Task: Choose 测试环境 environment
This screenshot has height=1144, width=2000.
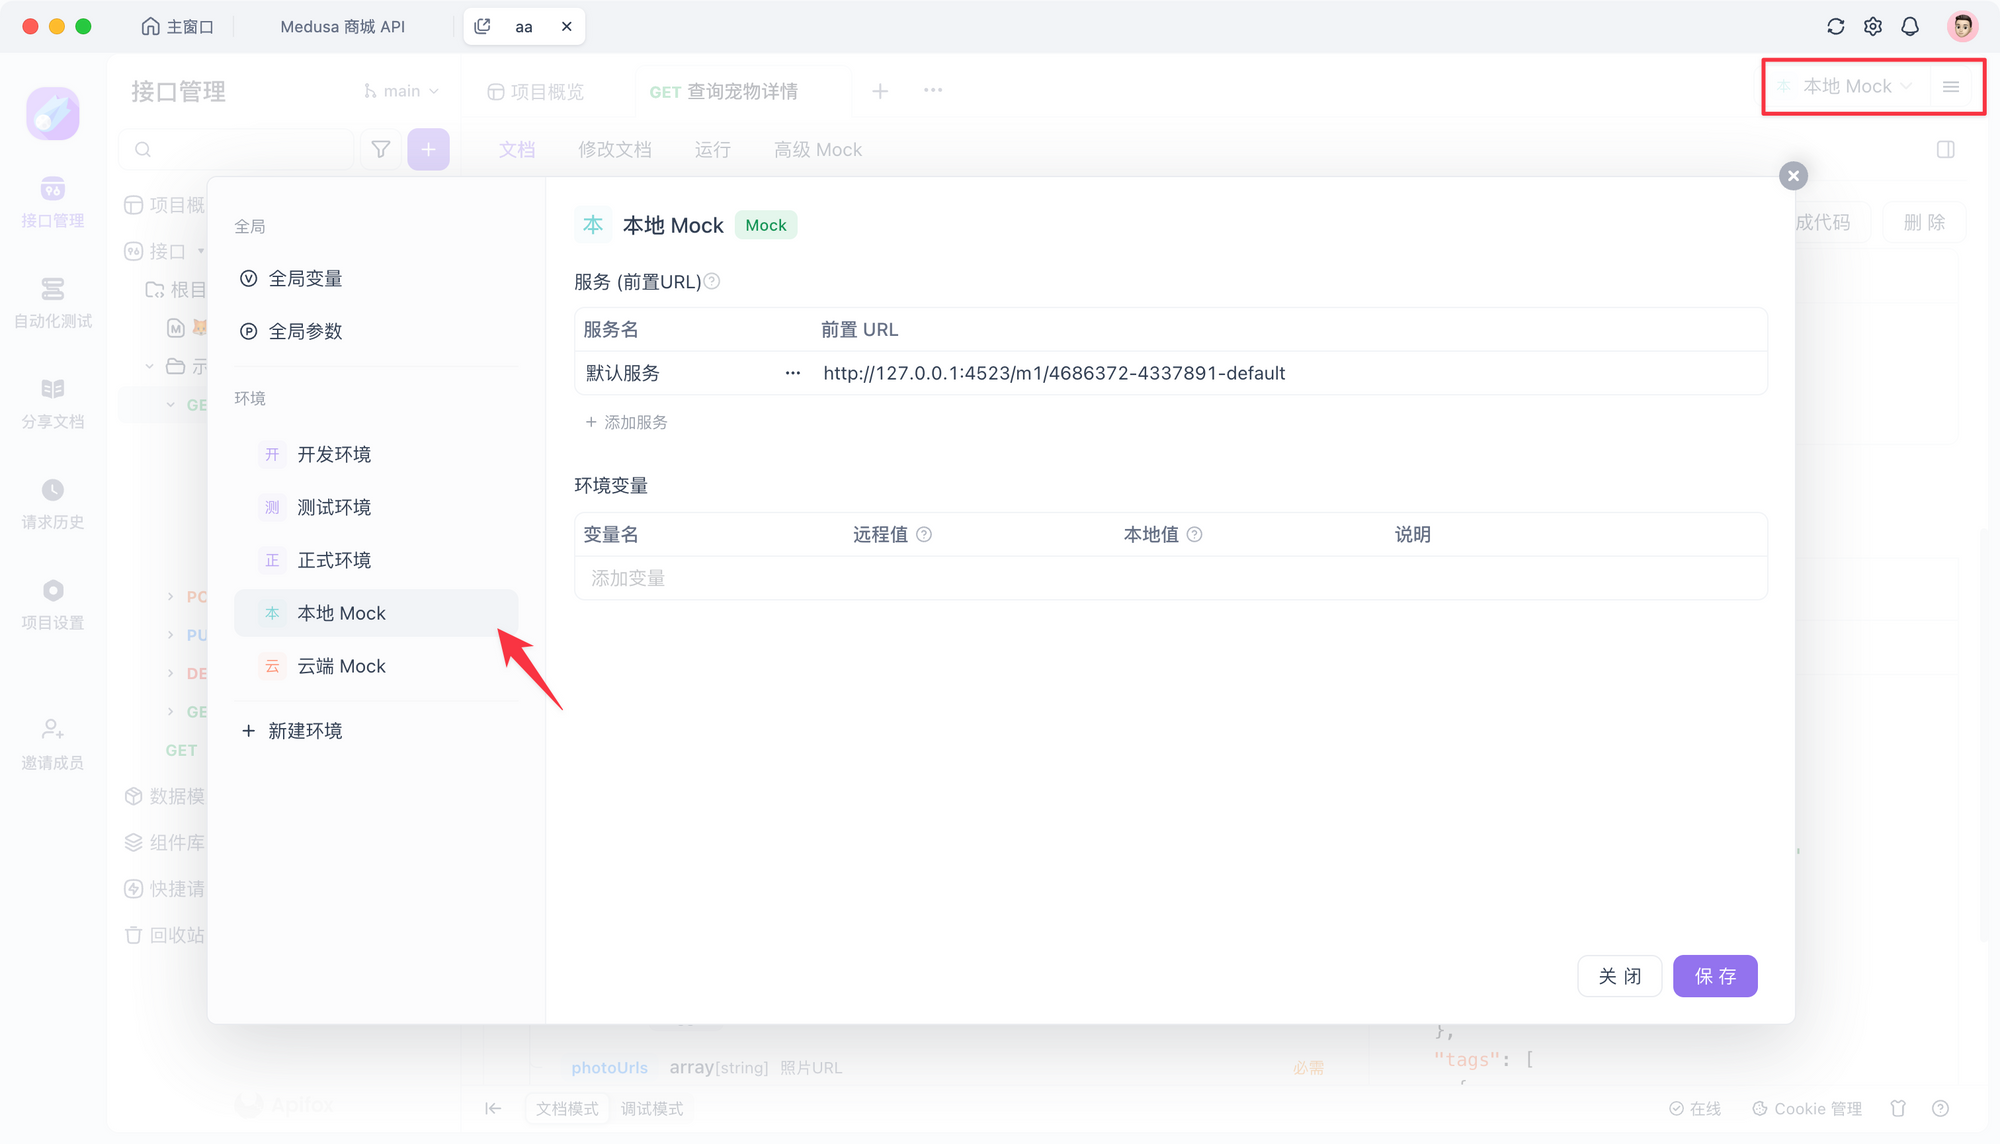Action: 376,508
